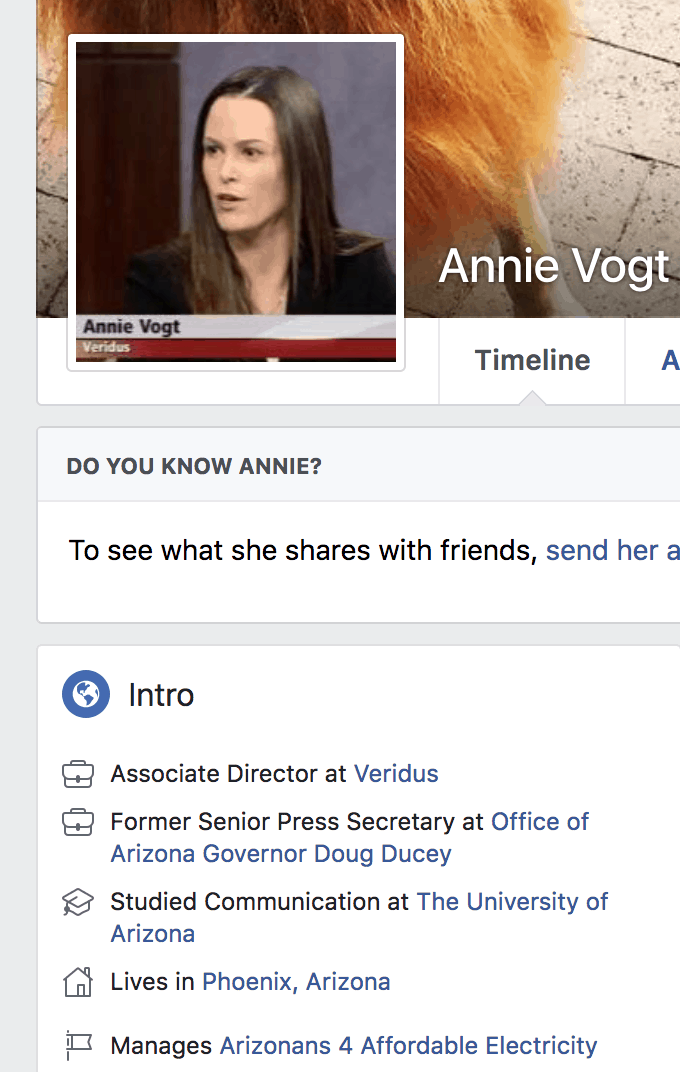Open Annie Vogt's profile picture

[x=236, y=202]
